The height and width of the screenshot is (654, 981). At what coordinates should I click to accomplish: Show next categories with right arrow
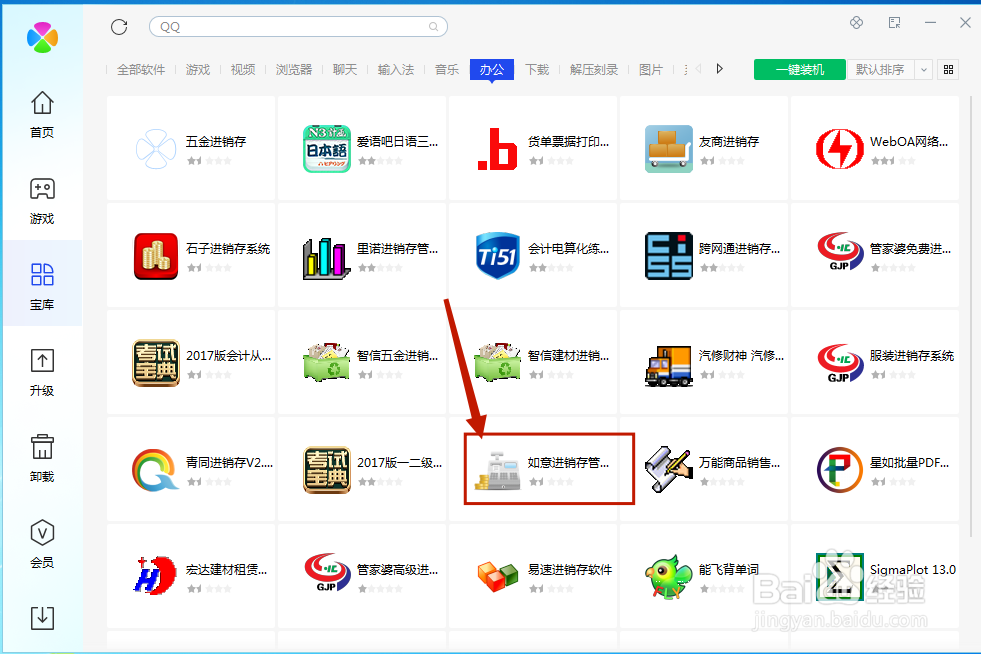click(719, 69)
